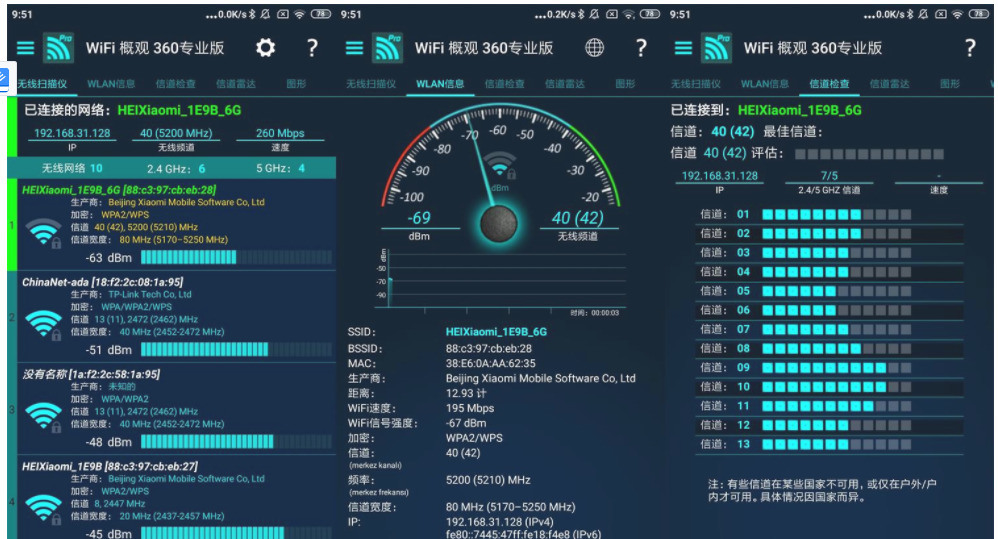Select 没有名称 [1a:f2:2c:58:1a:95] entry title
This screenshot has width=998, height=539.
pyautogui.click(x=91, y=374)
